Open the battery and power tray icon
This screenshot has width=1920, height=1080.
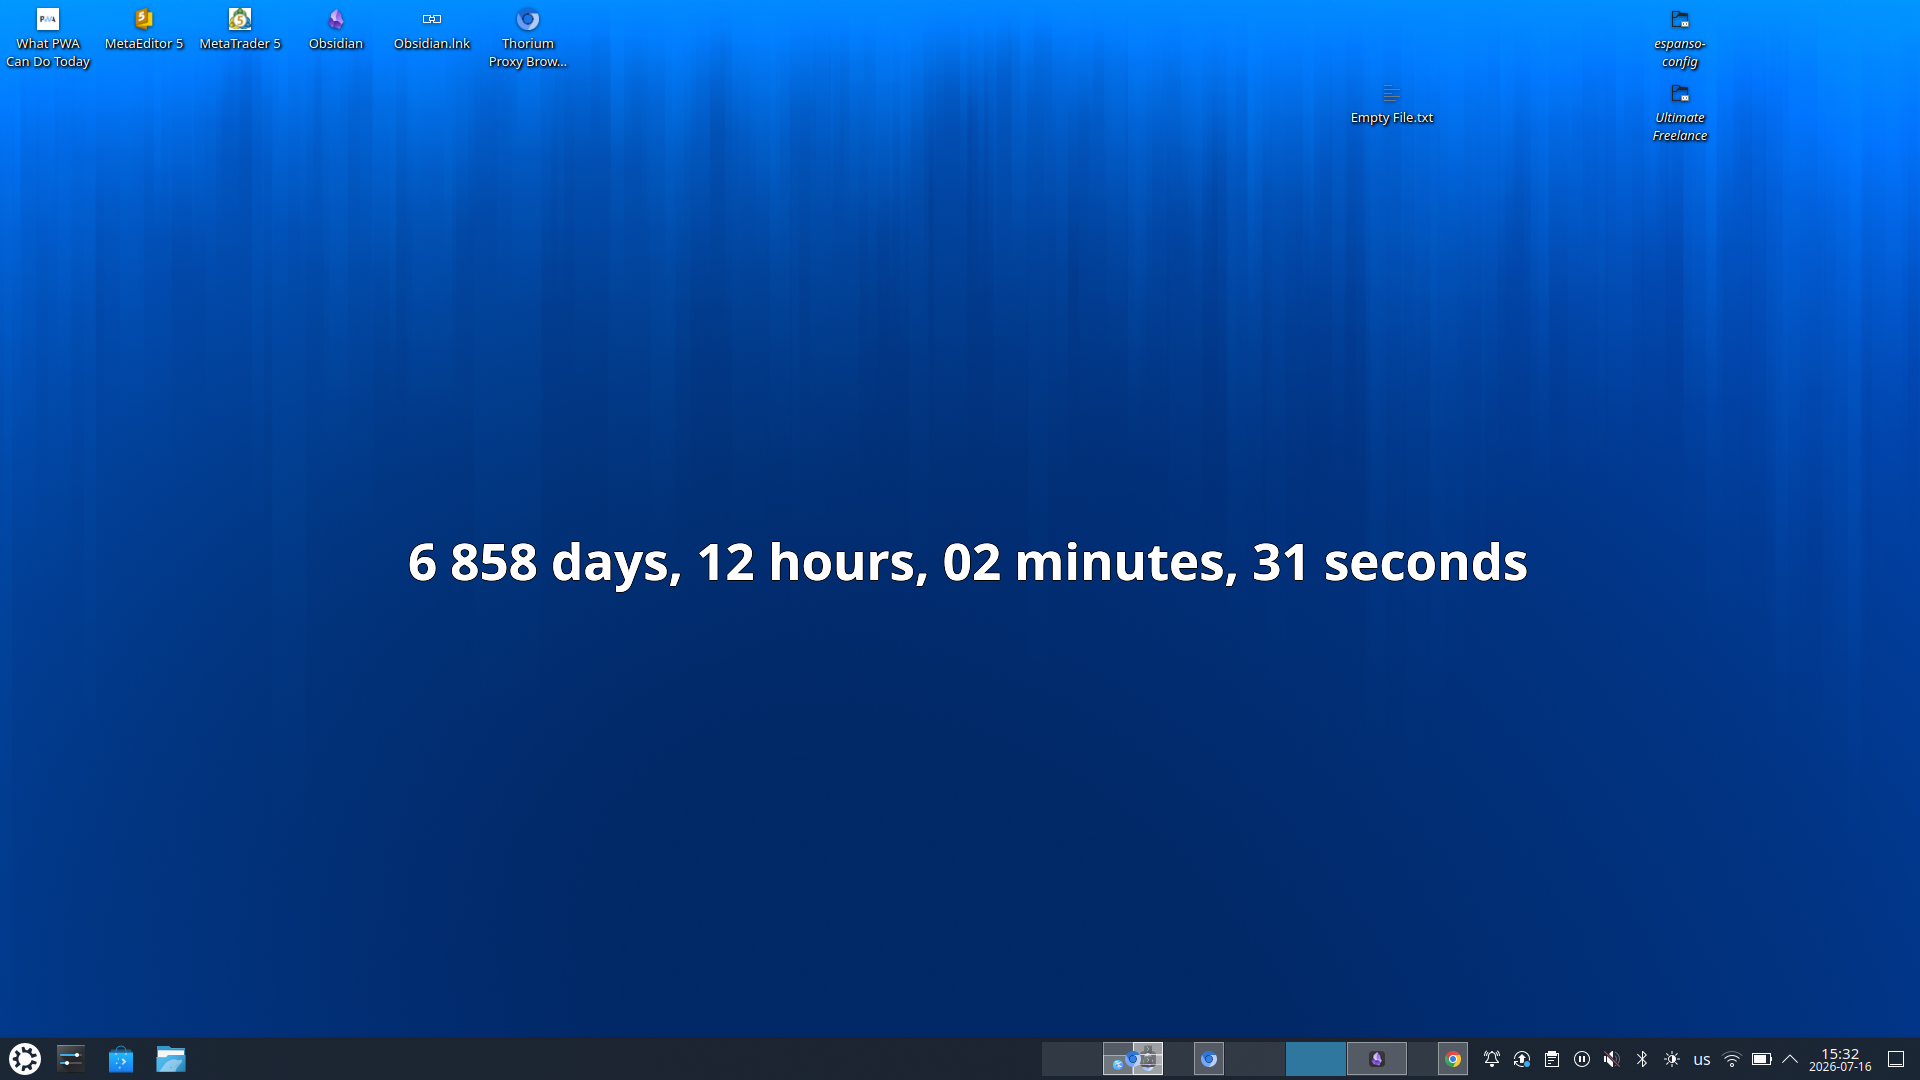tap(1762, 1059)
